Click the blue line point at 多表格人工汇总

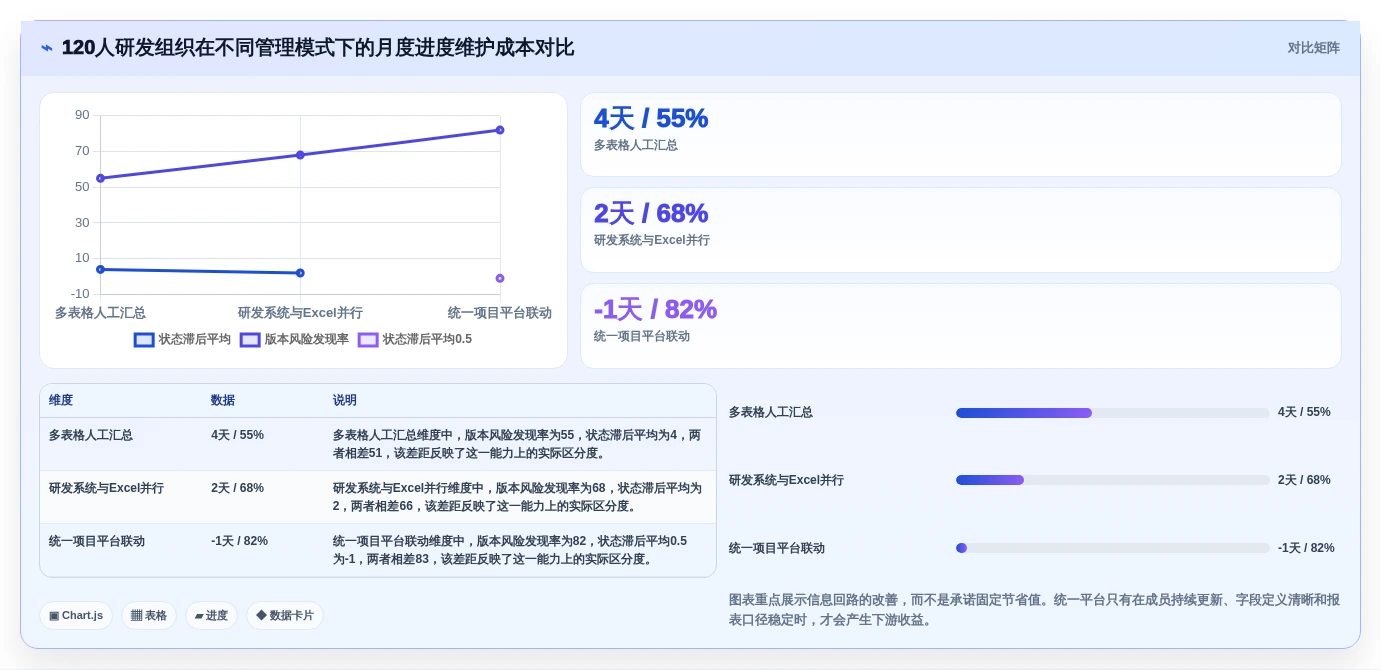click(100, 269)
